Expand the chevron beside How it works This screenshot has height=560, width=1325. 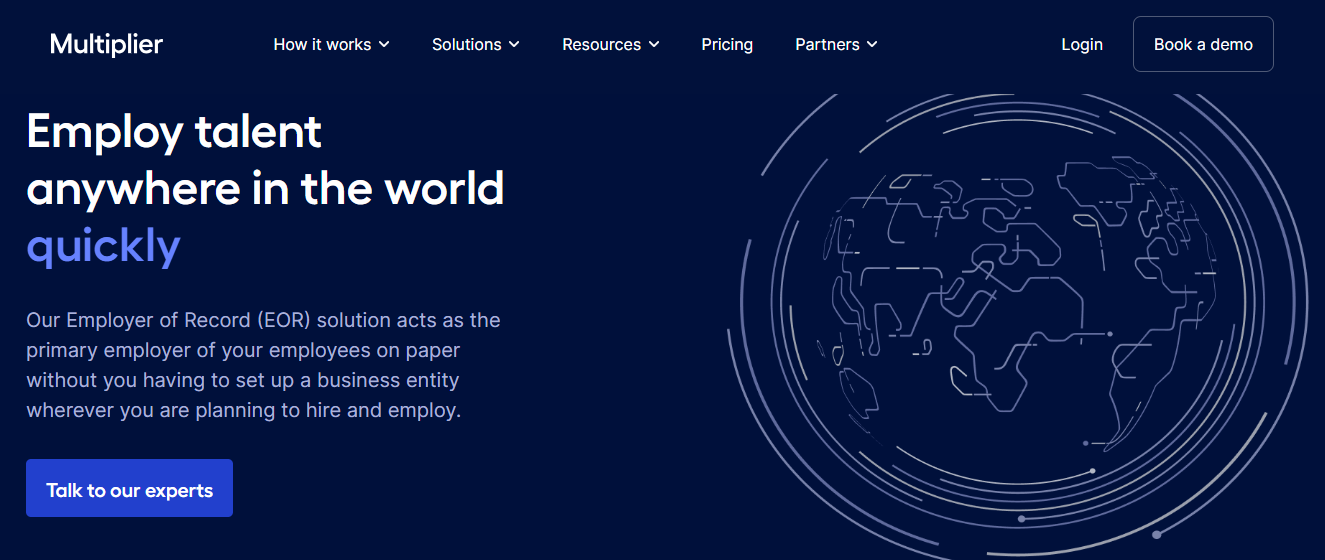point(384,45)
